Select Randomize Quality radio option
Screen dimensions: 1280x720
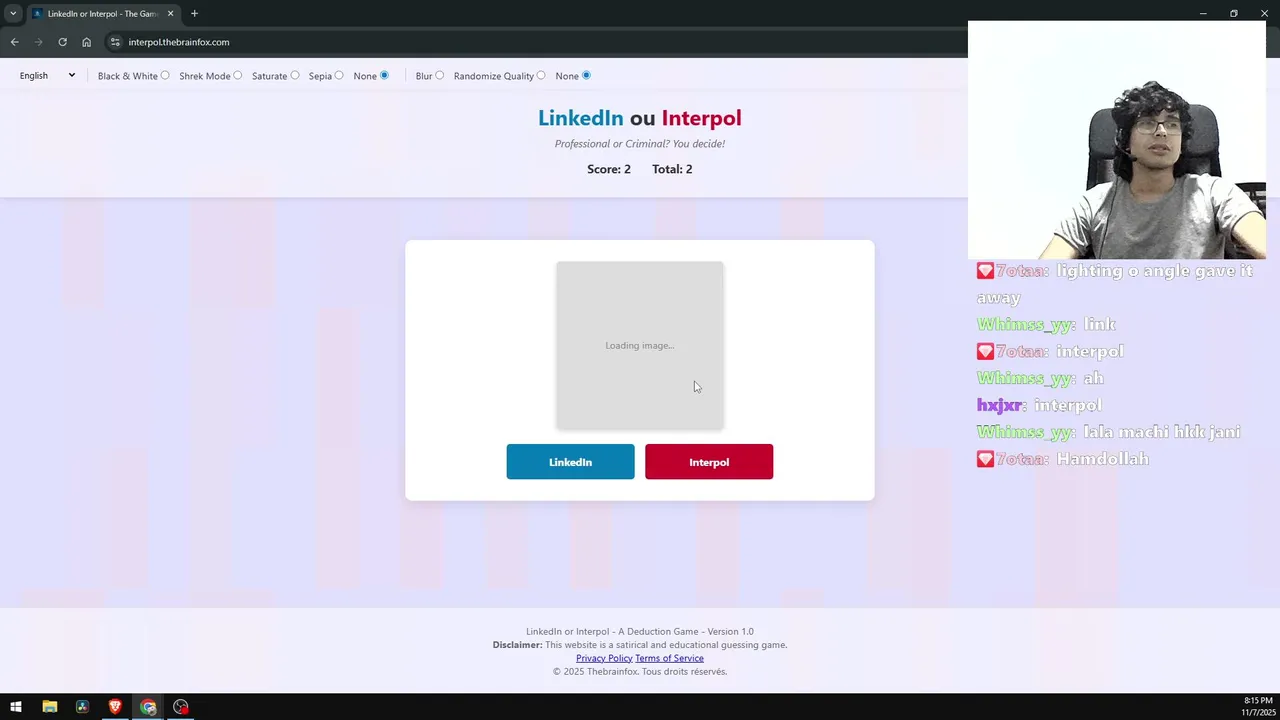click(x=541, y=75)
